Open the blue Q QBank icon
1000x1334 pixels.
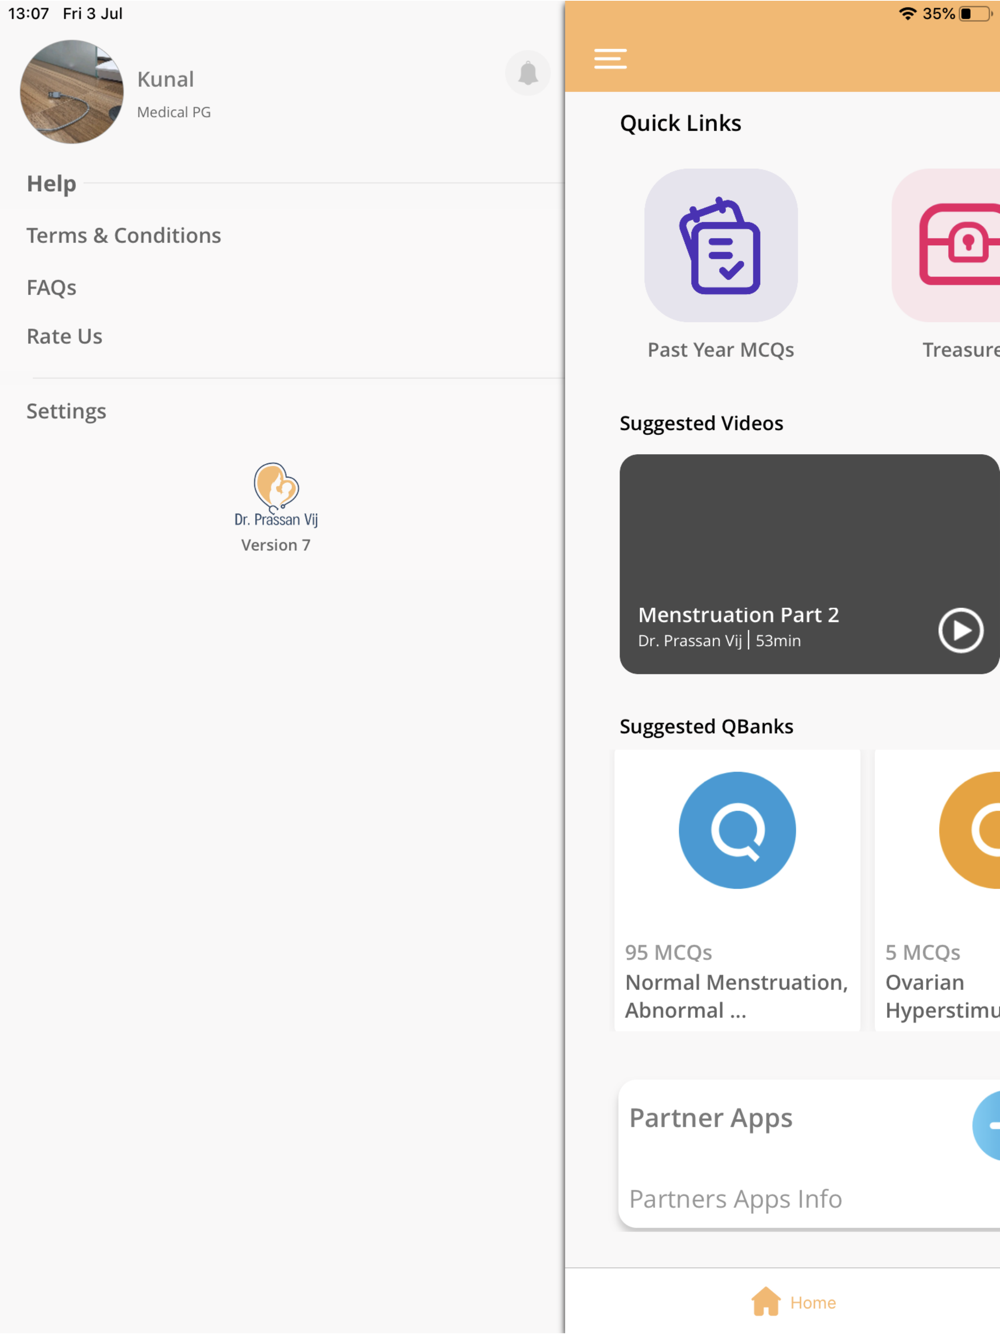(x=737, y=830)
